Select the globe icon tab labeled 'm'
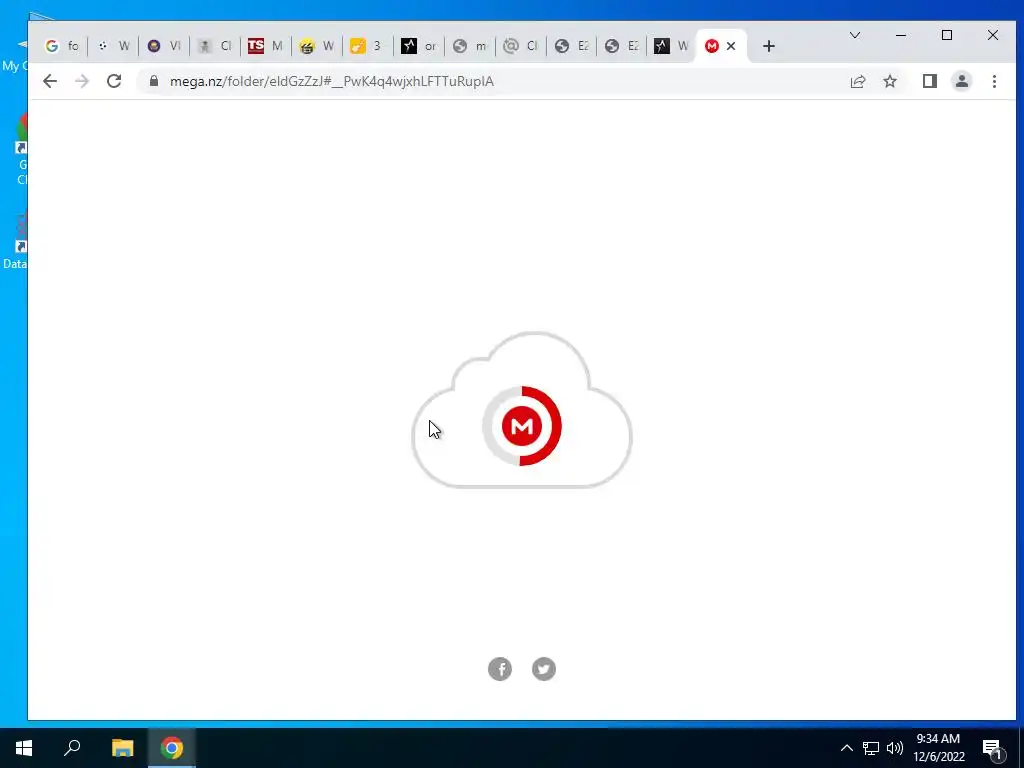1024x768 pixels. click(x=469, y=46)
